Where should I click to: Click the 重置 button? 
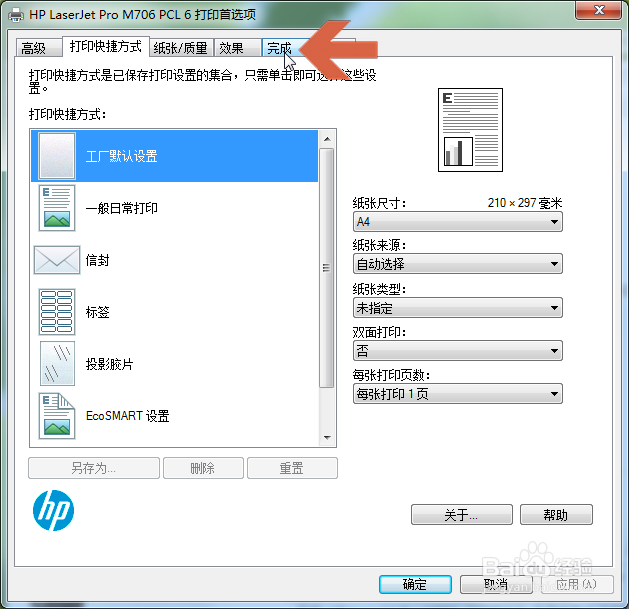pos(292,468)
